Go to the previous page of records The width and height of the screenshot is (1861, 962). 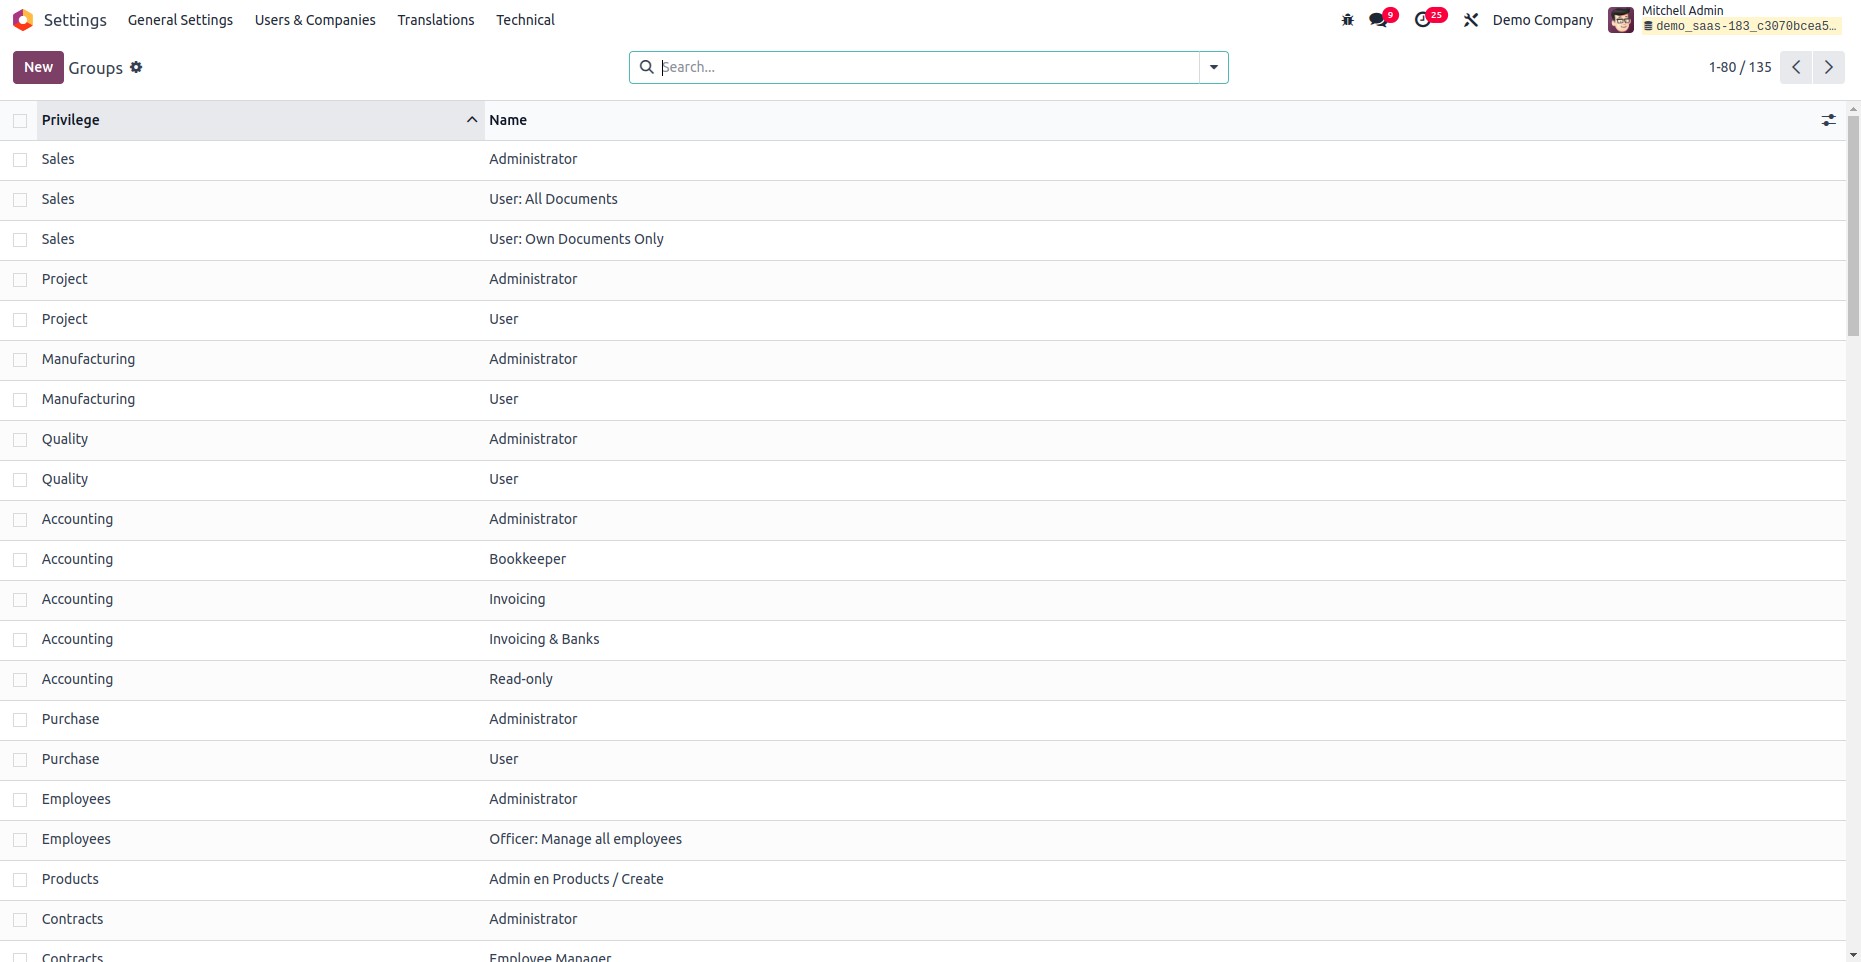coord(1796,67)
